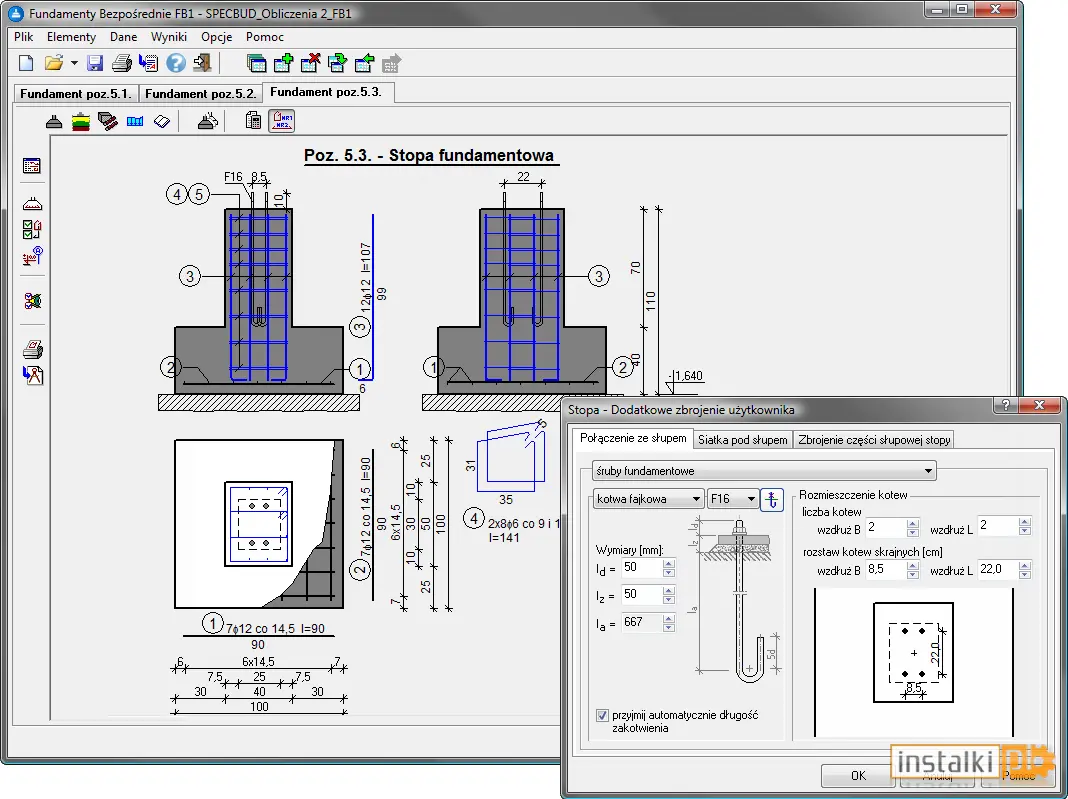Click the print drawing icon in left sidebar

(32, 349)
